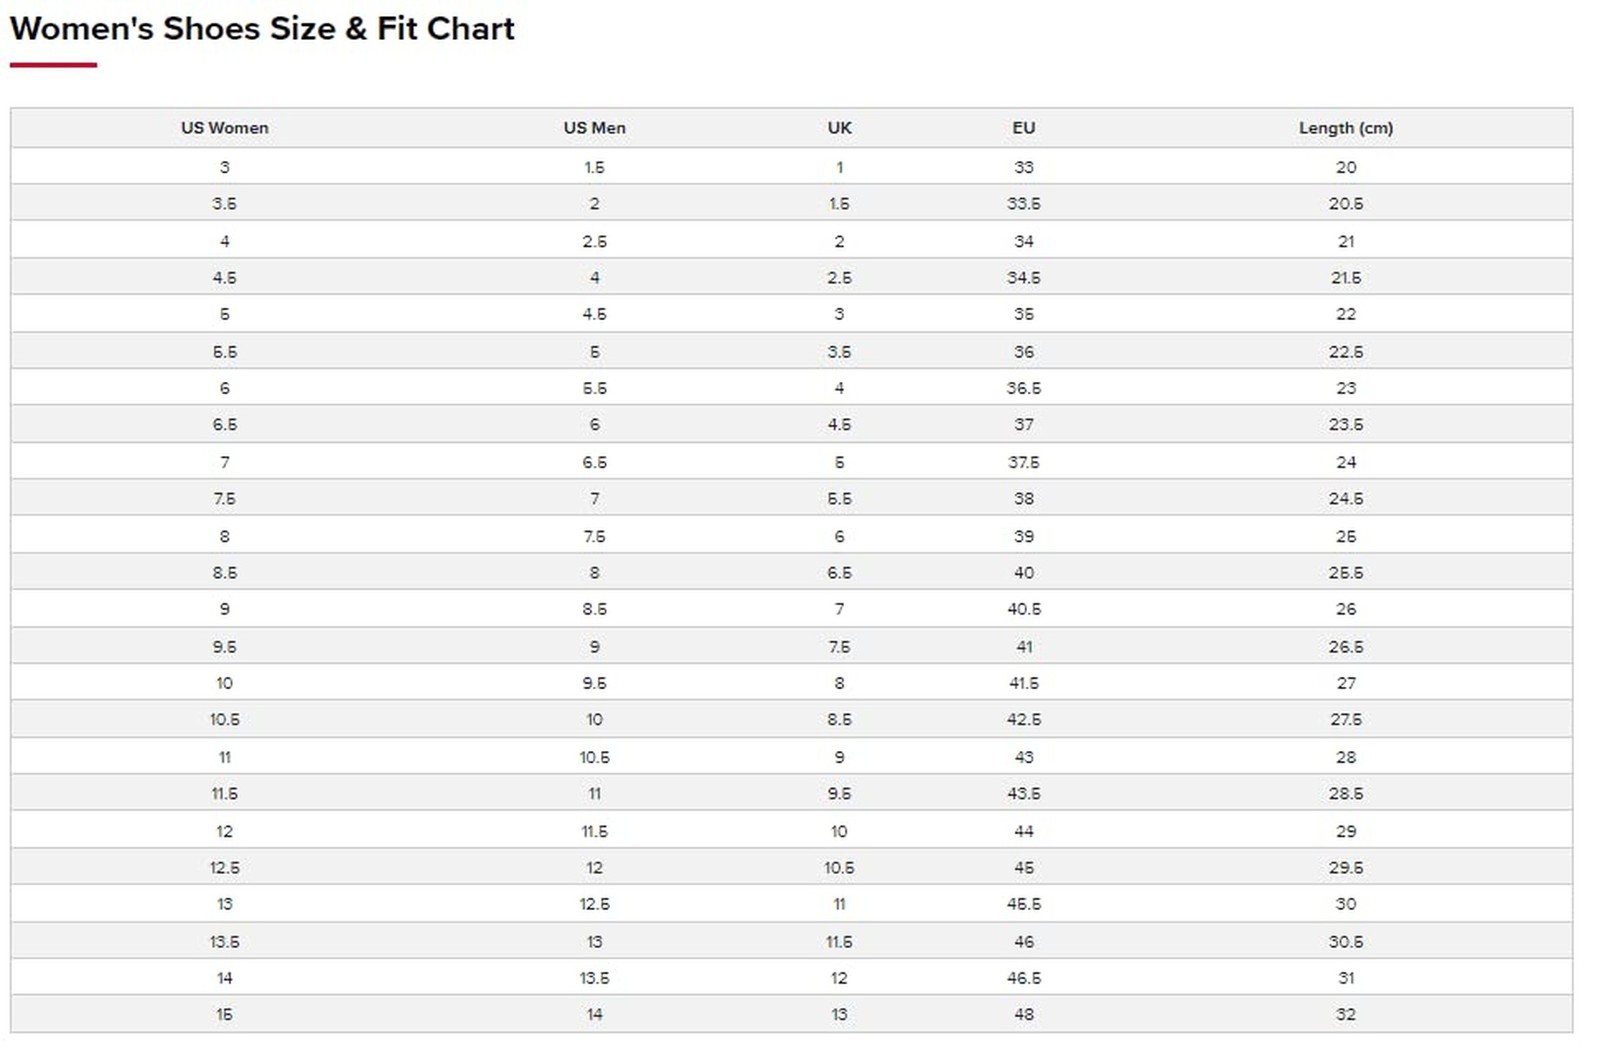The width and height of the screenshot is (1600, 1053).
Task: Select the US Women 13.5 cell
Action: [x=224, y=941]
